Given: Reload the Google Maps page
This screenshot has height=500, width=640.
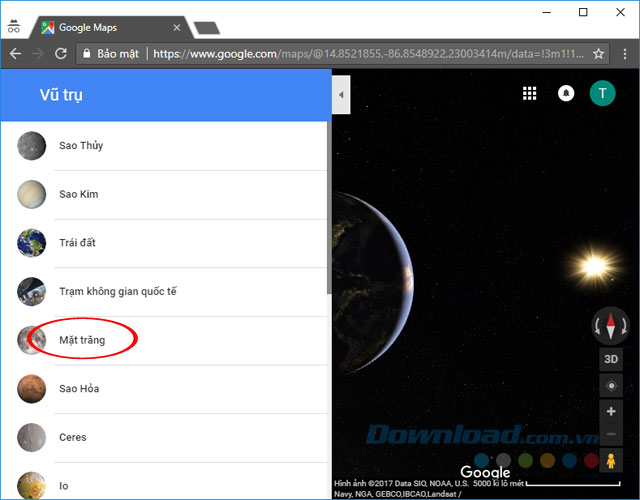Looking at the screenshot, I should (x=61, y=53).
